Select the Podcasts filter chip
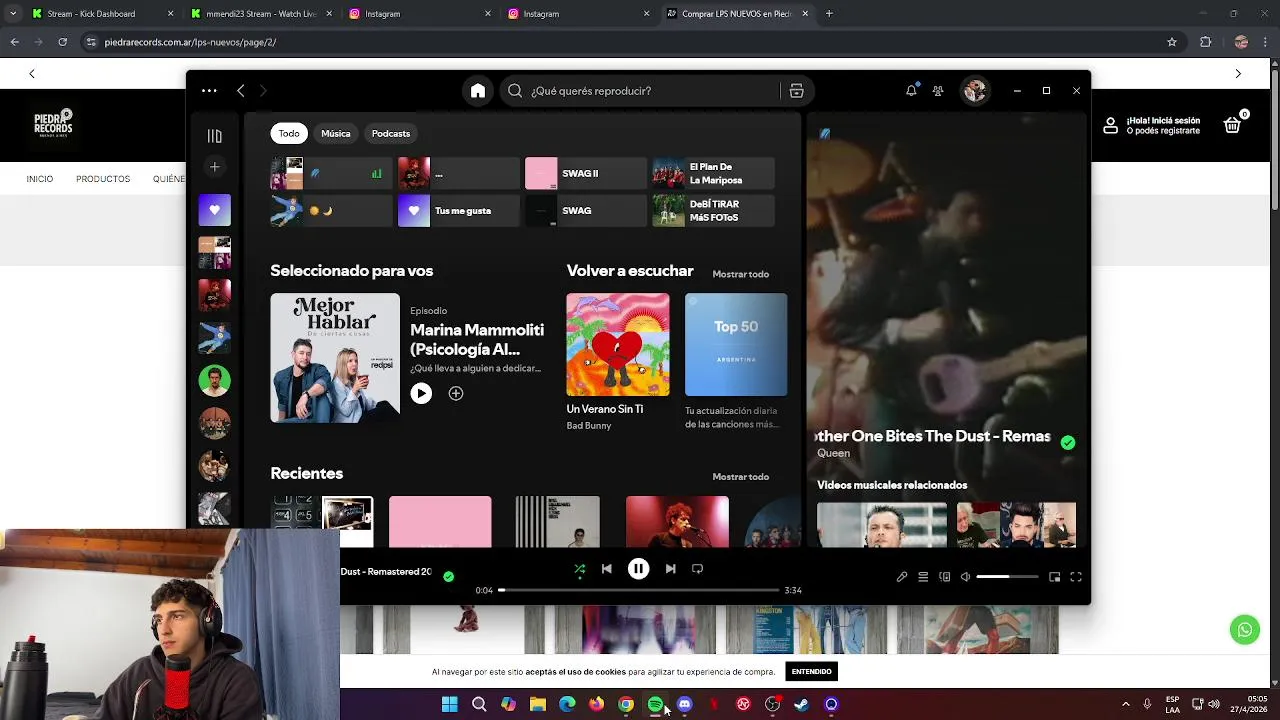 pos(391,134)
